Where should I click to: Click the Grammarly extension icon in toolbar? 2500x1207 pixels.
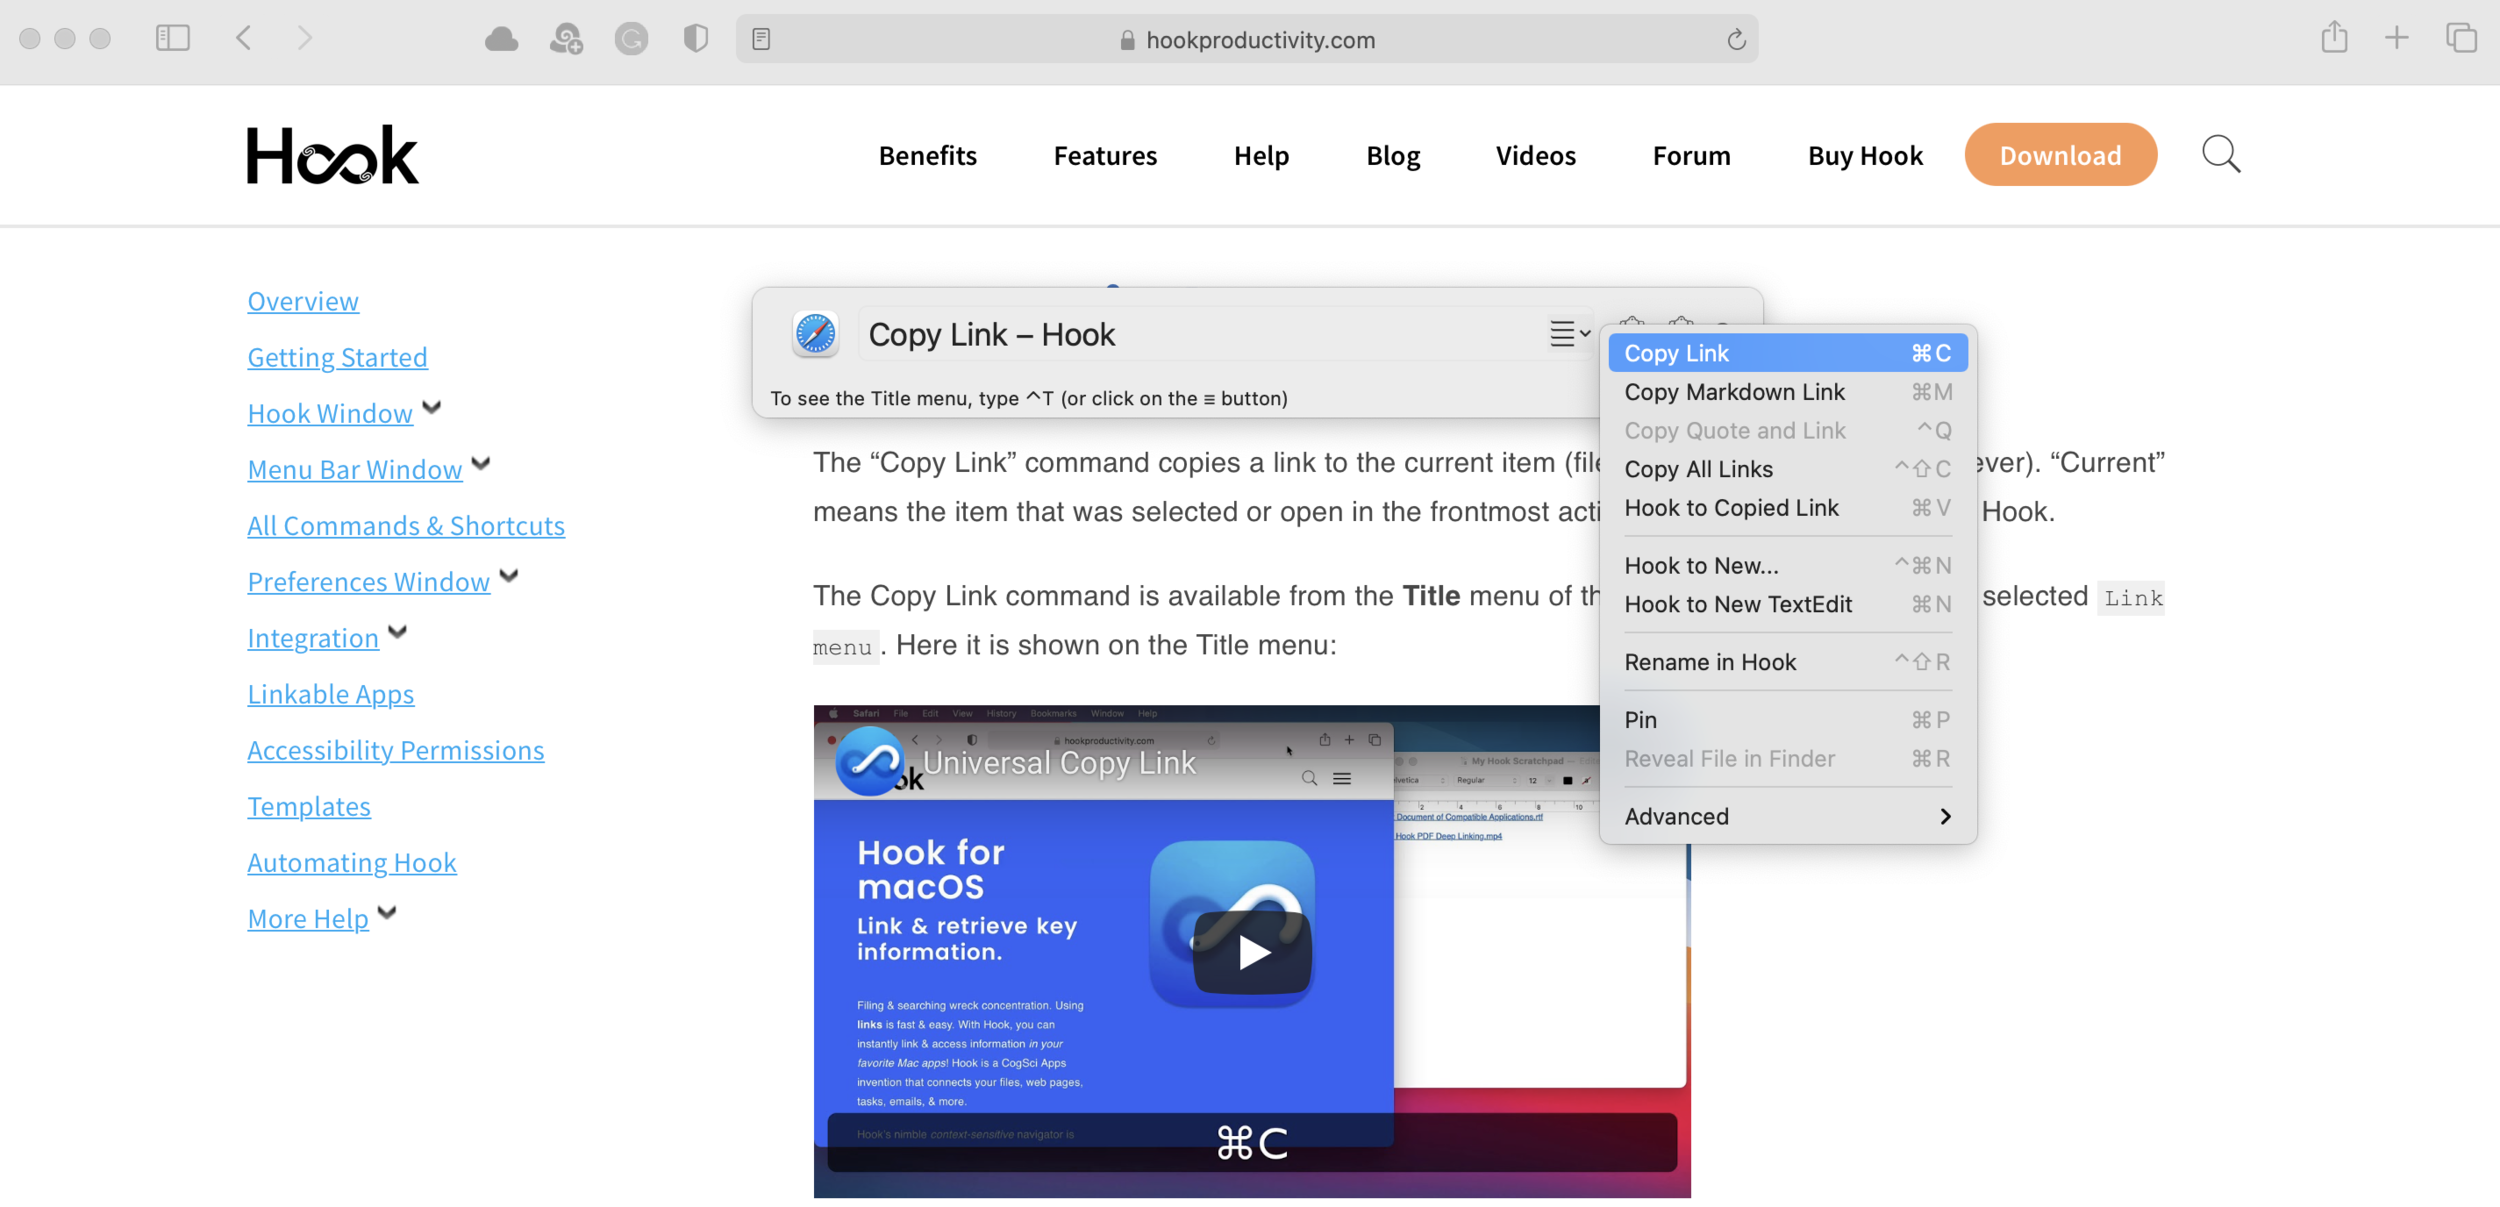pyautogui.click(x=631, y=39)
